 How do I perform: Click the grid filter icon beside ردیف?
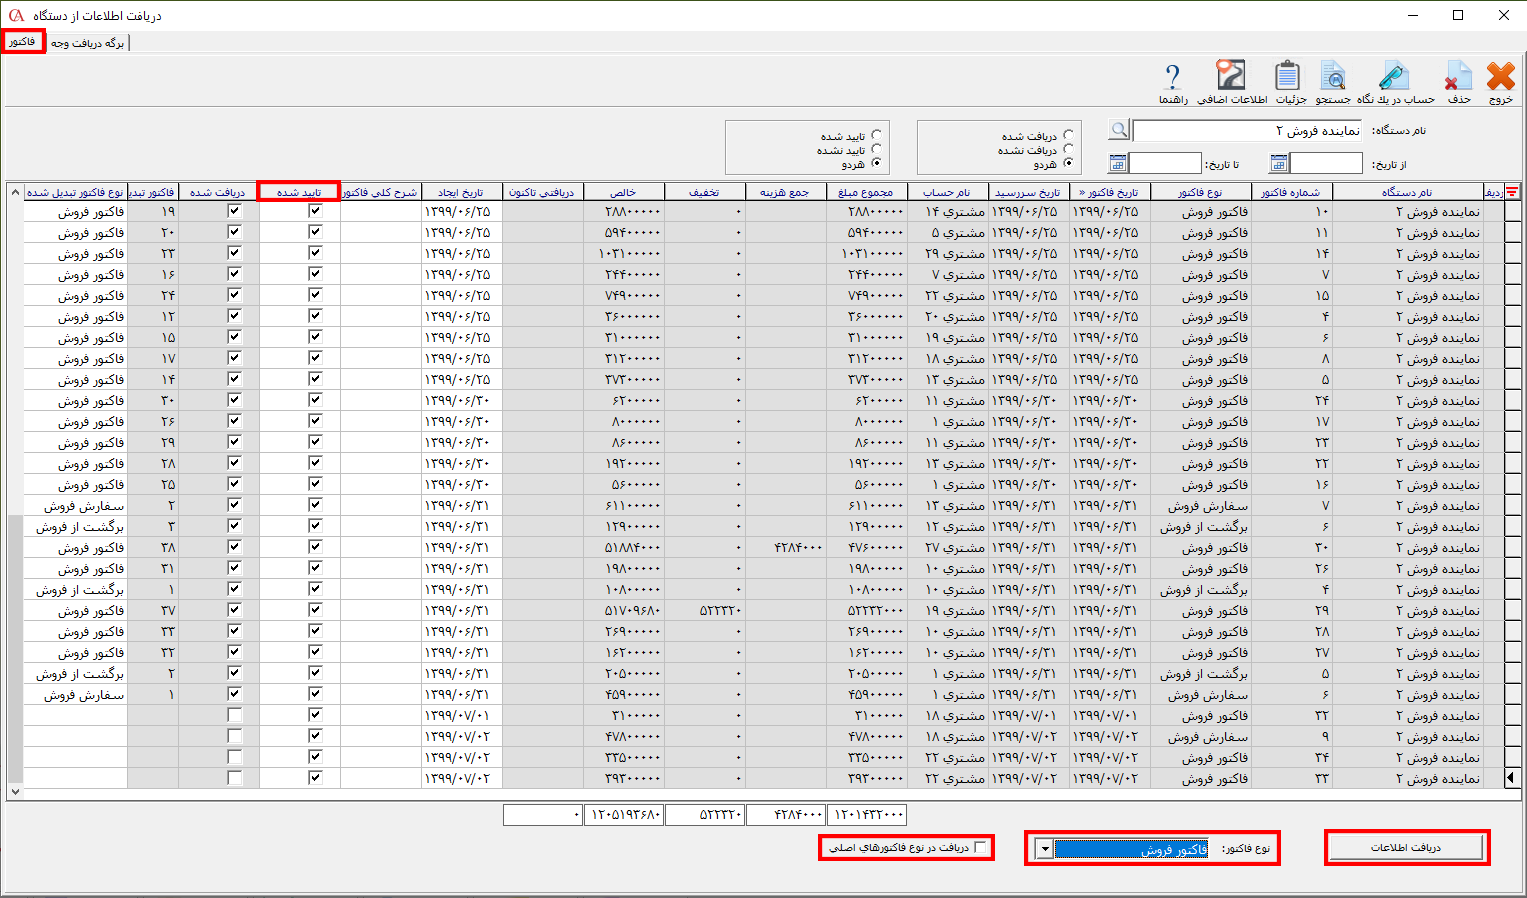coord(1512,192)
